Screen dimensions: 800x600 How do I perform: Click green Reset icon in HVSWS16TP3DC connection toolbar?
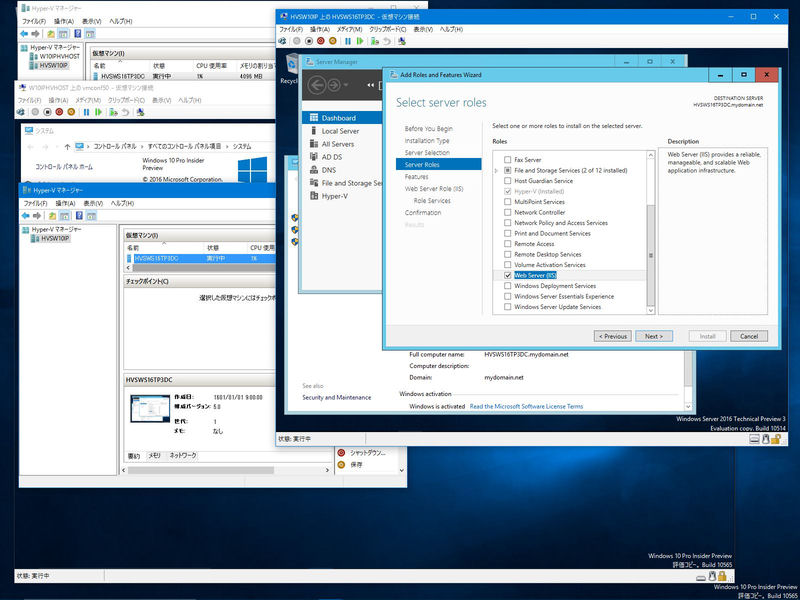pyautogui.click(x=360, y=41)
